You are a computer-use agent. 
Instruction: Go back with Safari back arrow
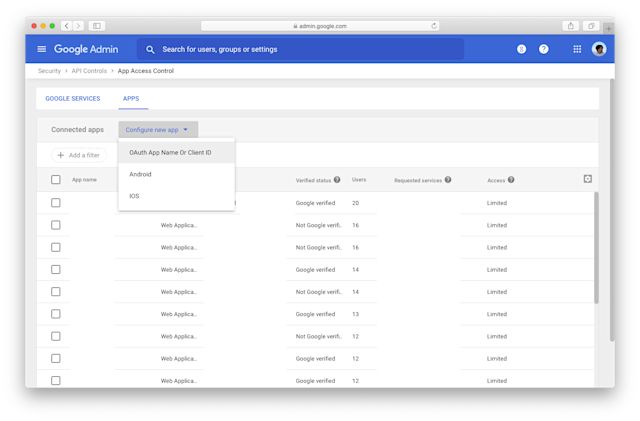coord(67,26)
